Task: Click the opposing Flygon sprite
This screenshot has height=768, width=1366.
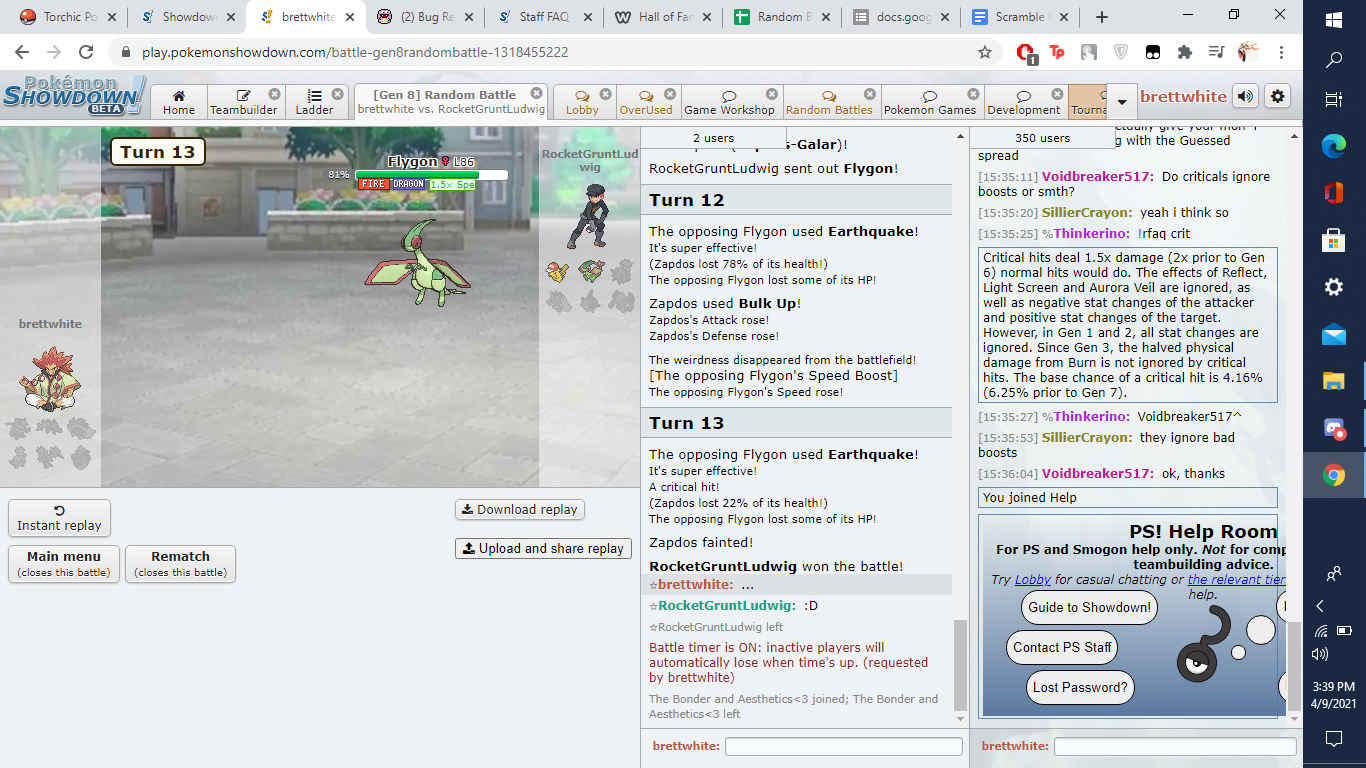Action: [x=418, y=264]
